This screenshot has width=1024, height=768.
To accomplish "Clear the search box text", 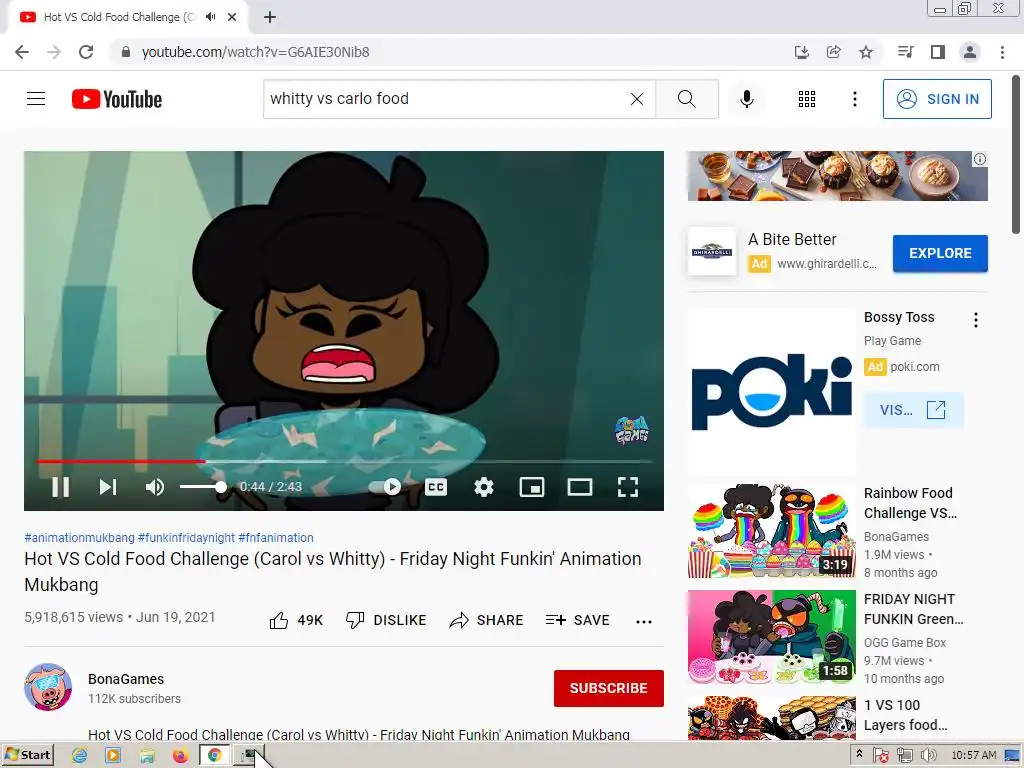I will (x=637, y=99).
